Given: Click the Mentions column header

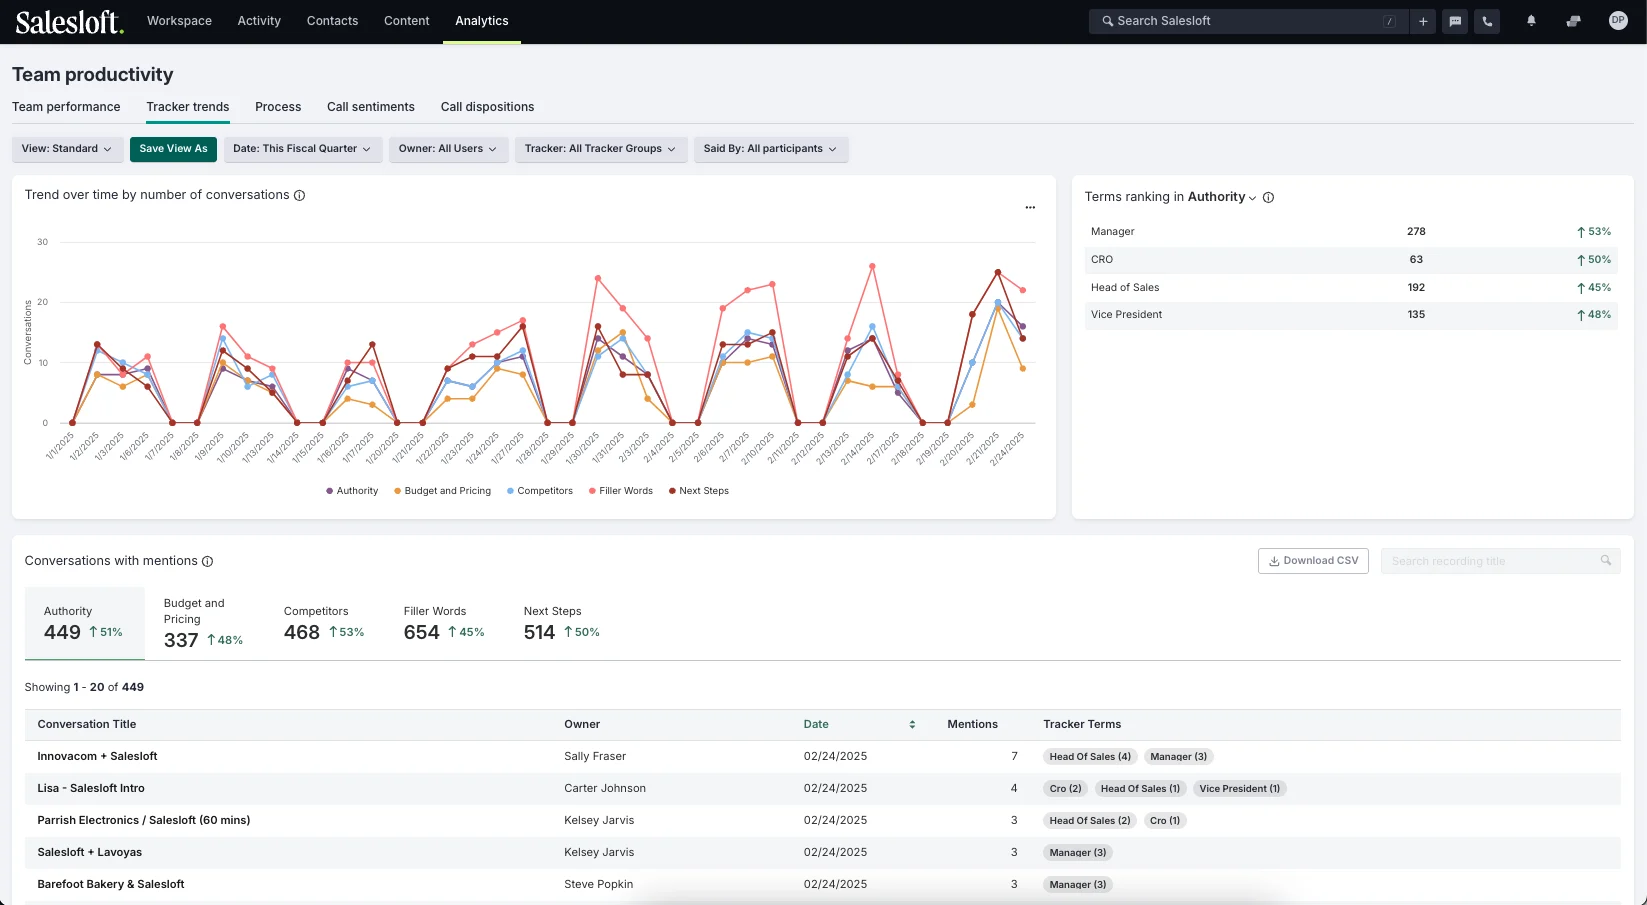Looking at the screenshot, I should point(973,724).
